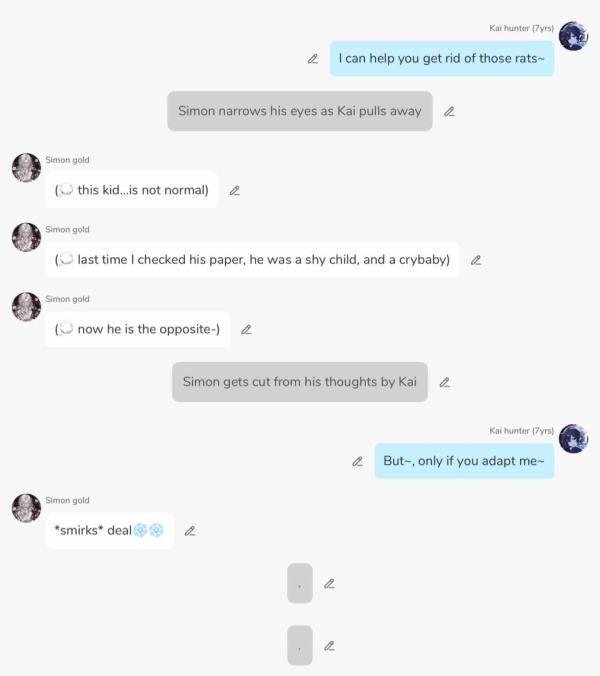
Task: Open Kai hunter's avatar by 'adapt me' message
Action: [573, 438]
